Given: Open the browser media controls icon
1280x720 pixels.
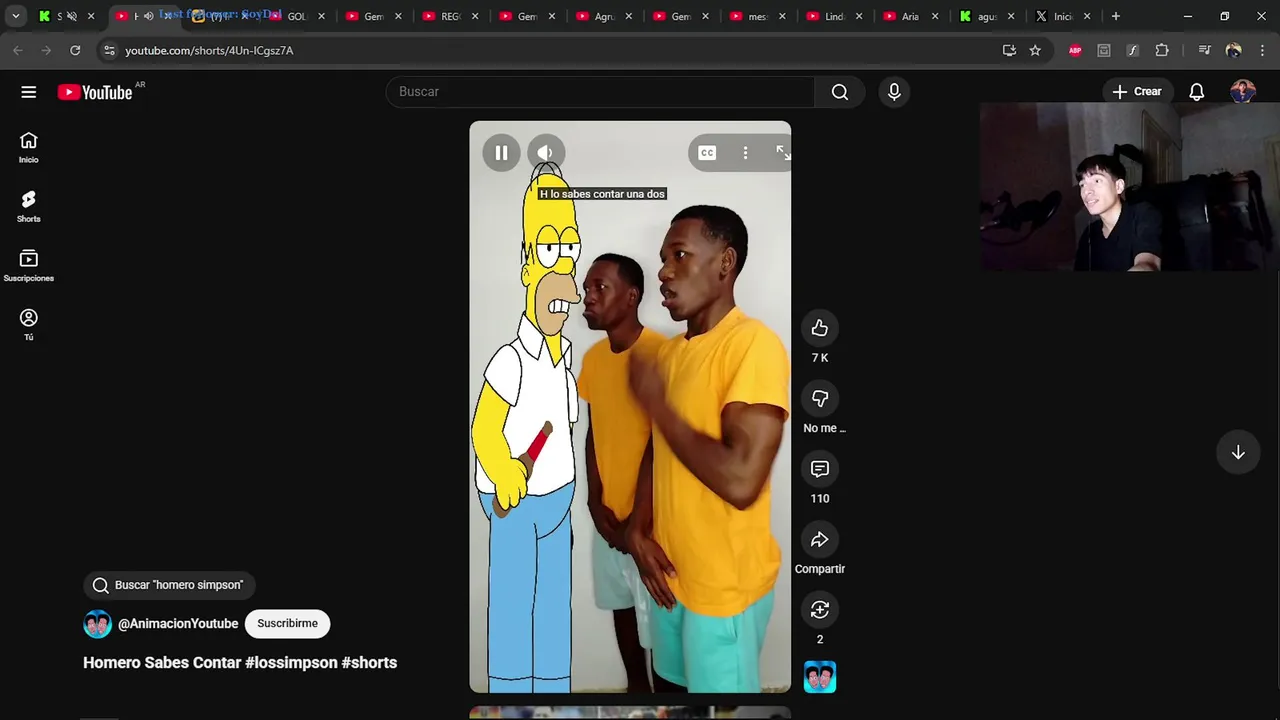Looking at the screenshot, I should click(1204, 50).
